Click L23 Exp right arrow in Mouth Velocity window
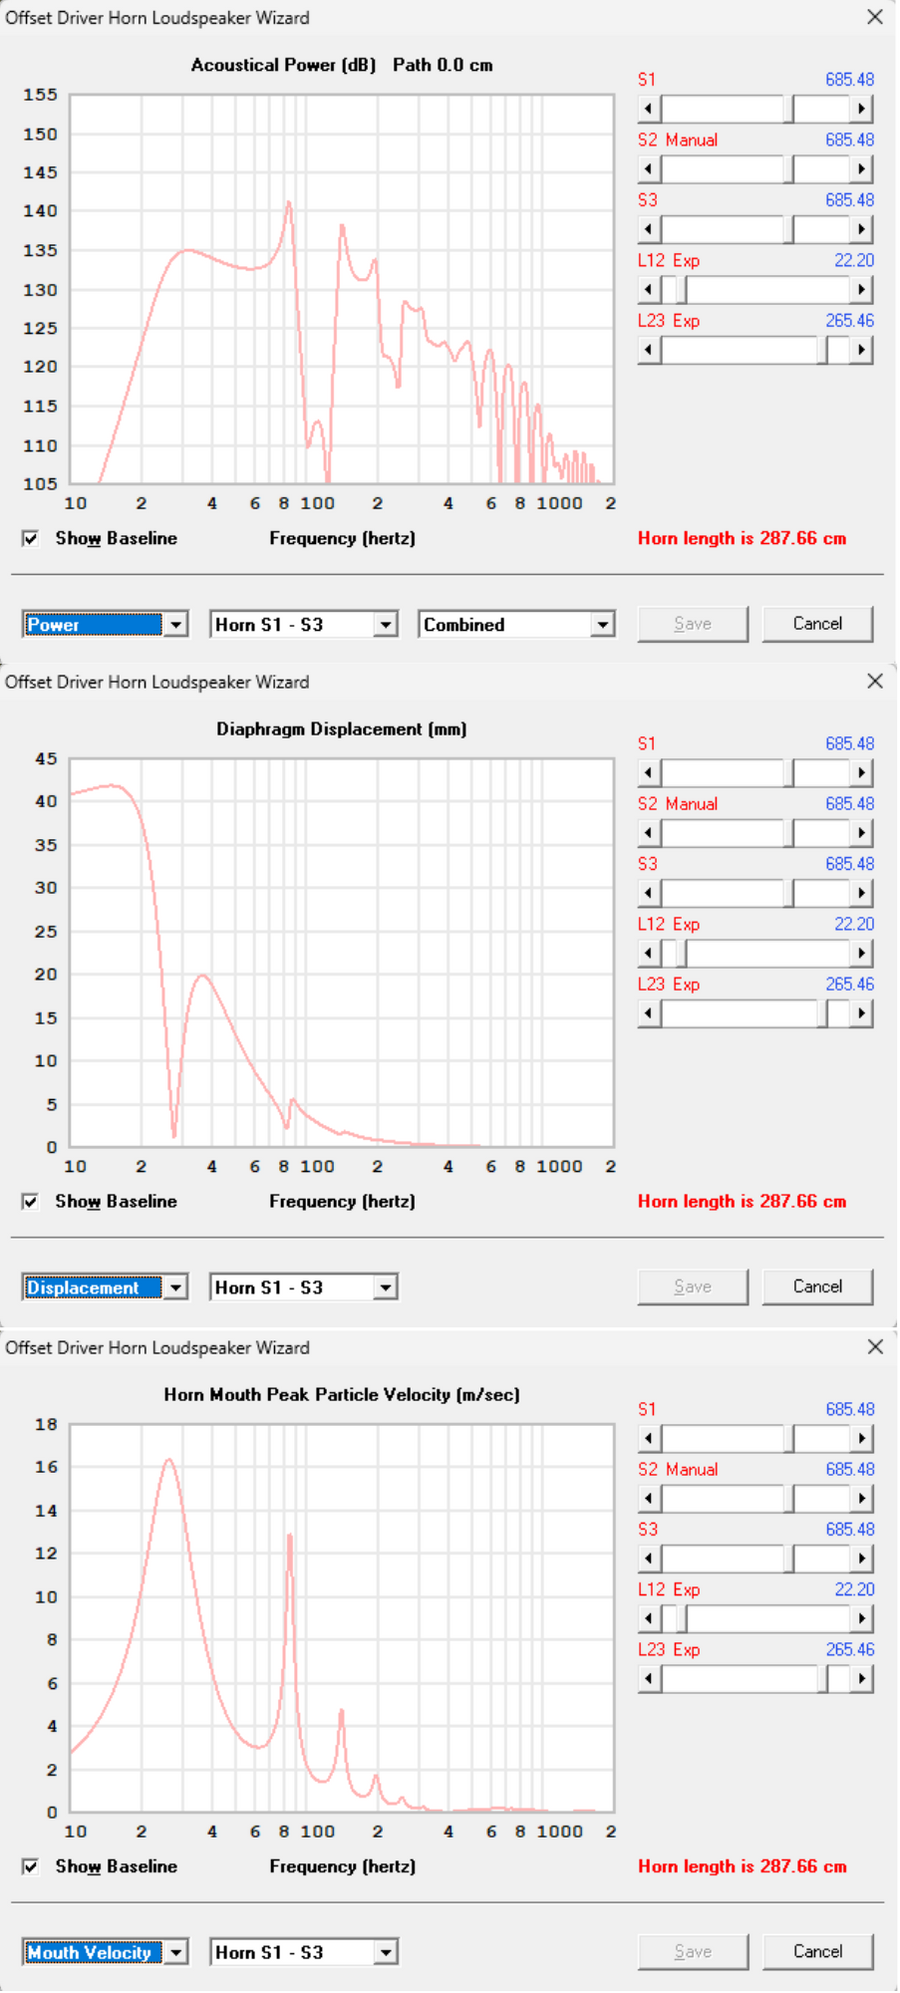The image size is (900, 1993). tap(862, 1678)
